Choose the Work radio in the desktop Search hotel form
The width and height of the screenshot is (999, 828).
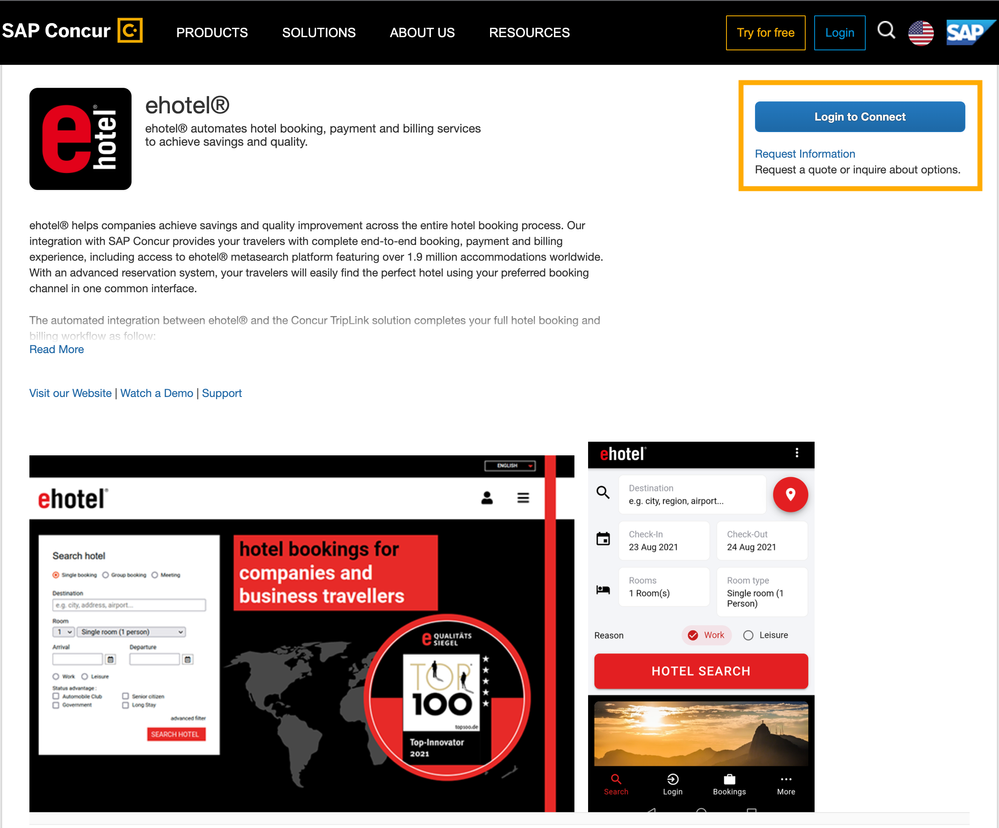[x=56, y=676]
